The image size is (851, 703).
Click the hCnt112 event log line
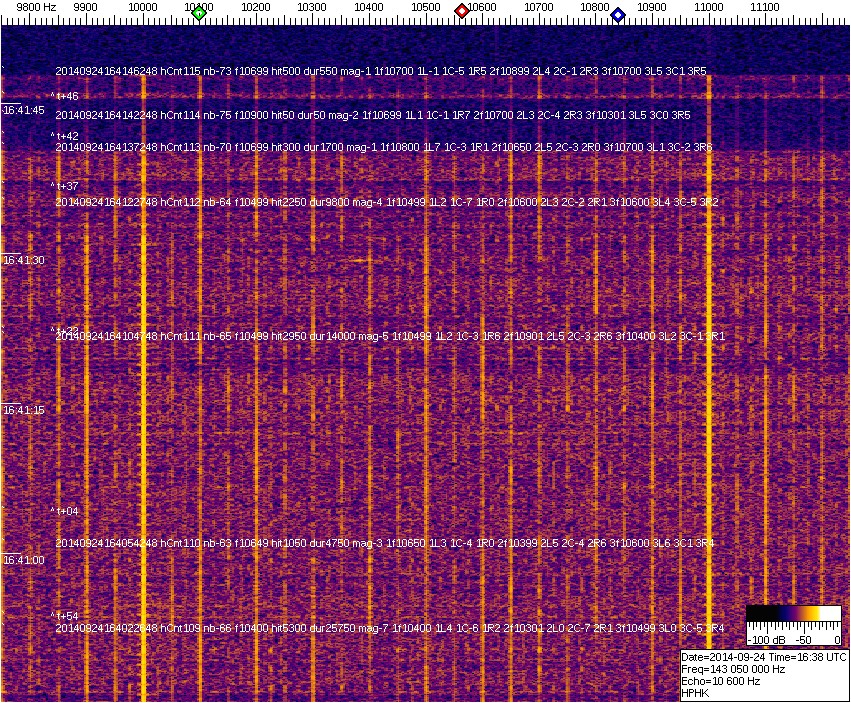pyautogui.click(x=386, y=202)
